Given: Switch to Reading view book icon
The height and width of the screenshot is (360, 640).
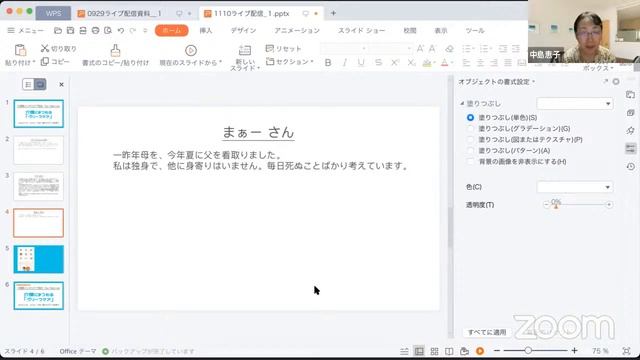Looking at the screenshot, I should (449, 351).
